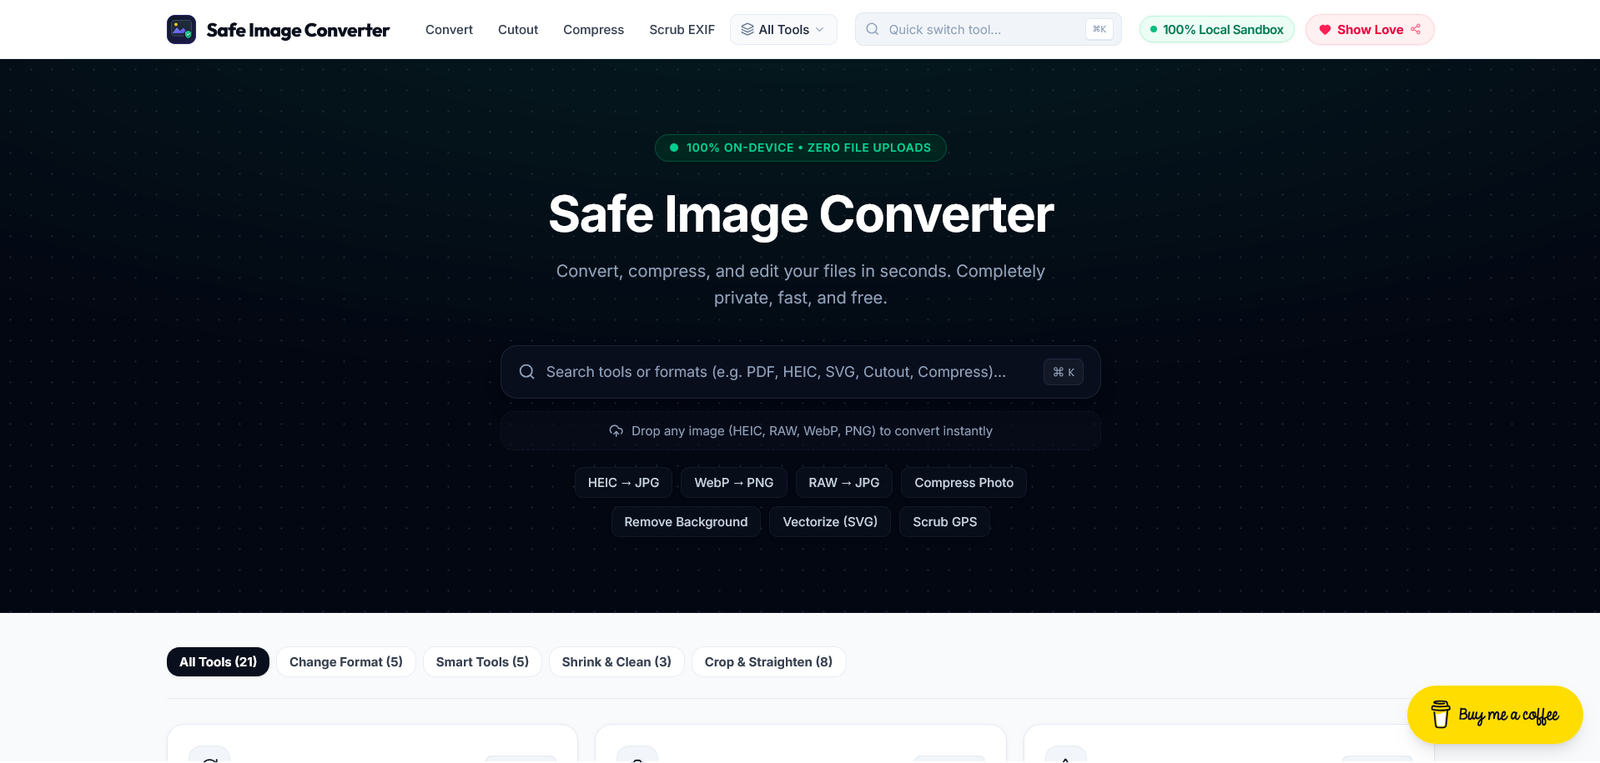Image resolution: width=1600 pixels, height=763 pixels.
Task: Choose the HEIC → JPG shortcut
Action: coord(623,482)
